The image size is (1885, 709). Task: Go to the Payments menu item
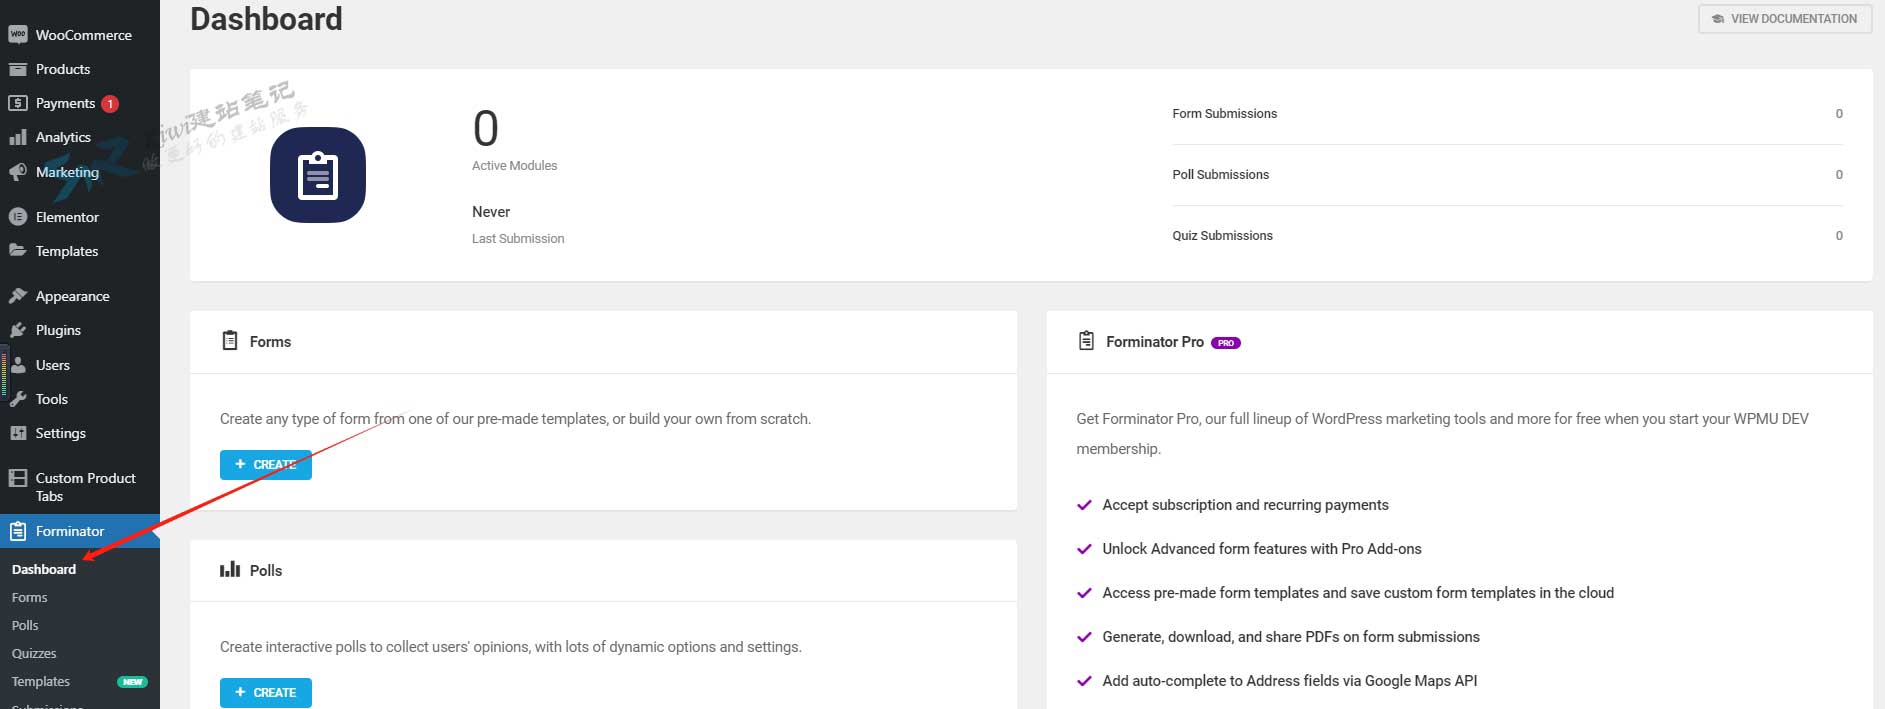pos(80,103)
